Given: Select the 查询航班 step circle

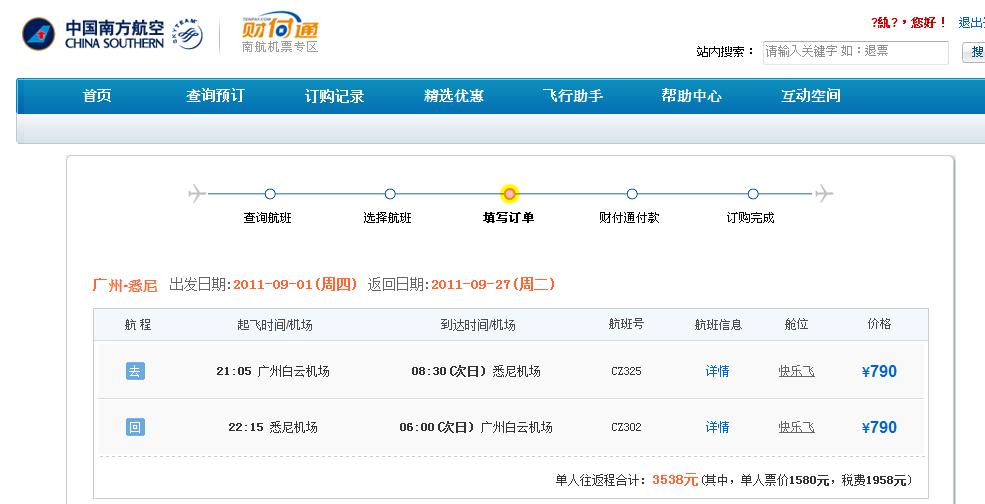Looking at the screenshot, I should pos(269,194).
